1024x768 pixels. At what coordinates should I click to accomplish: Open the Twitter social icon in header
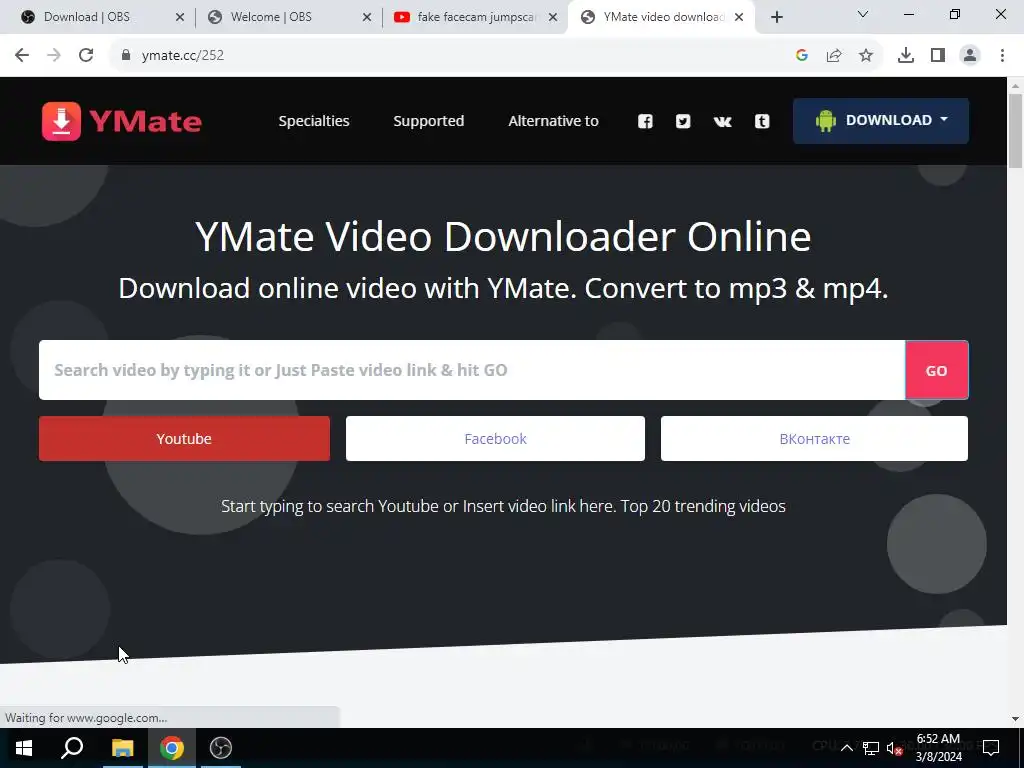683,121
